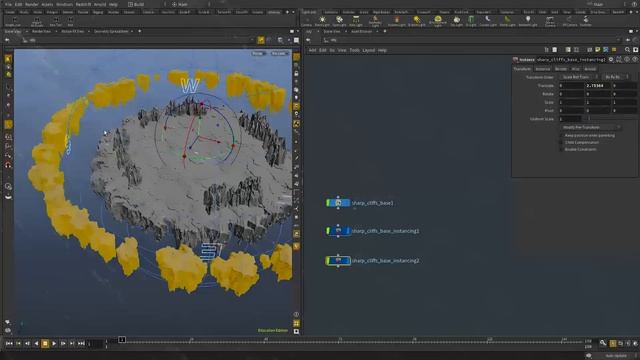Toggle Enable Constraints checkbox
This screenshot has height=360, width=640.
pos(562,149)
